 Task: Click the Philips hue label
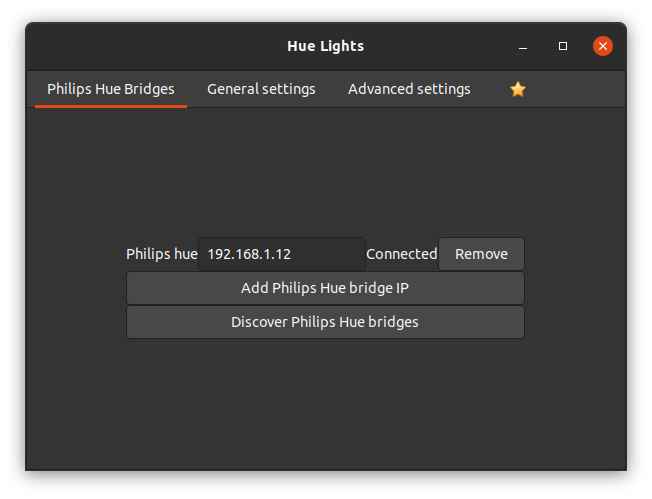[x=162, y=254]
